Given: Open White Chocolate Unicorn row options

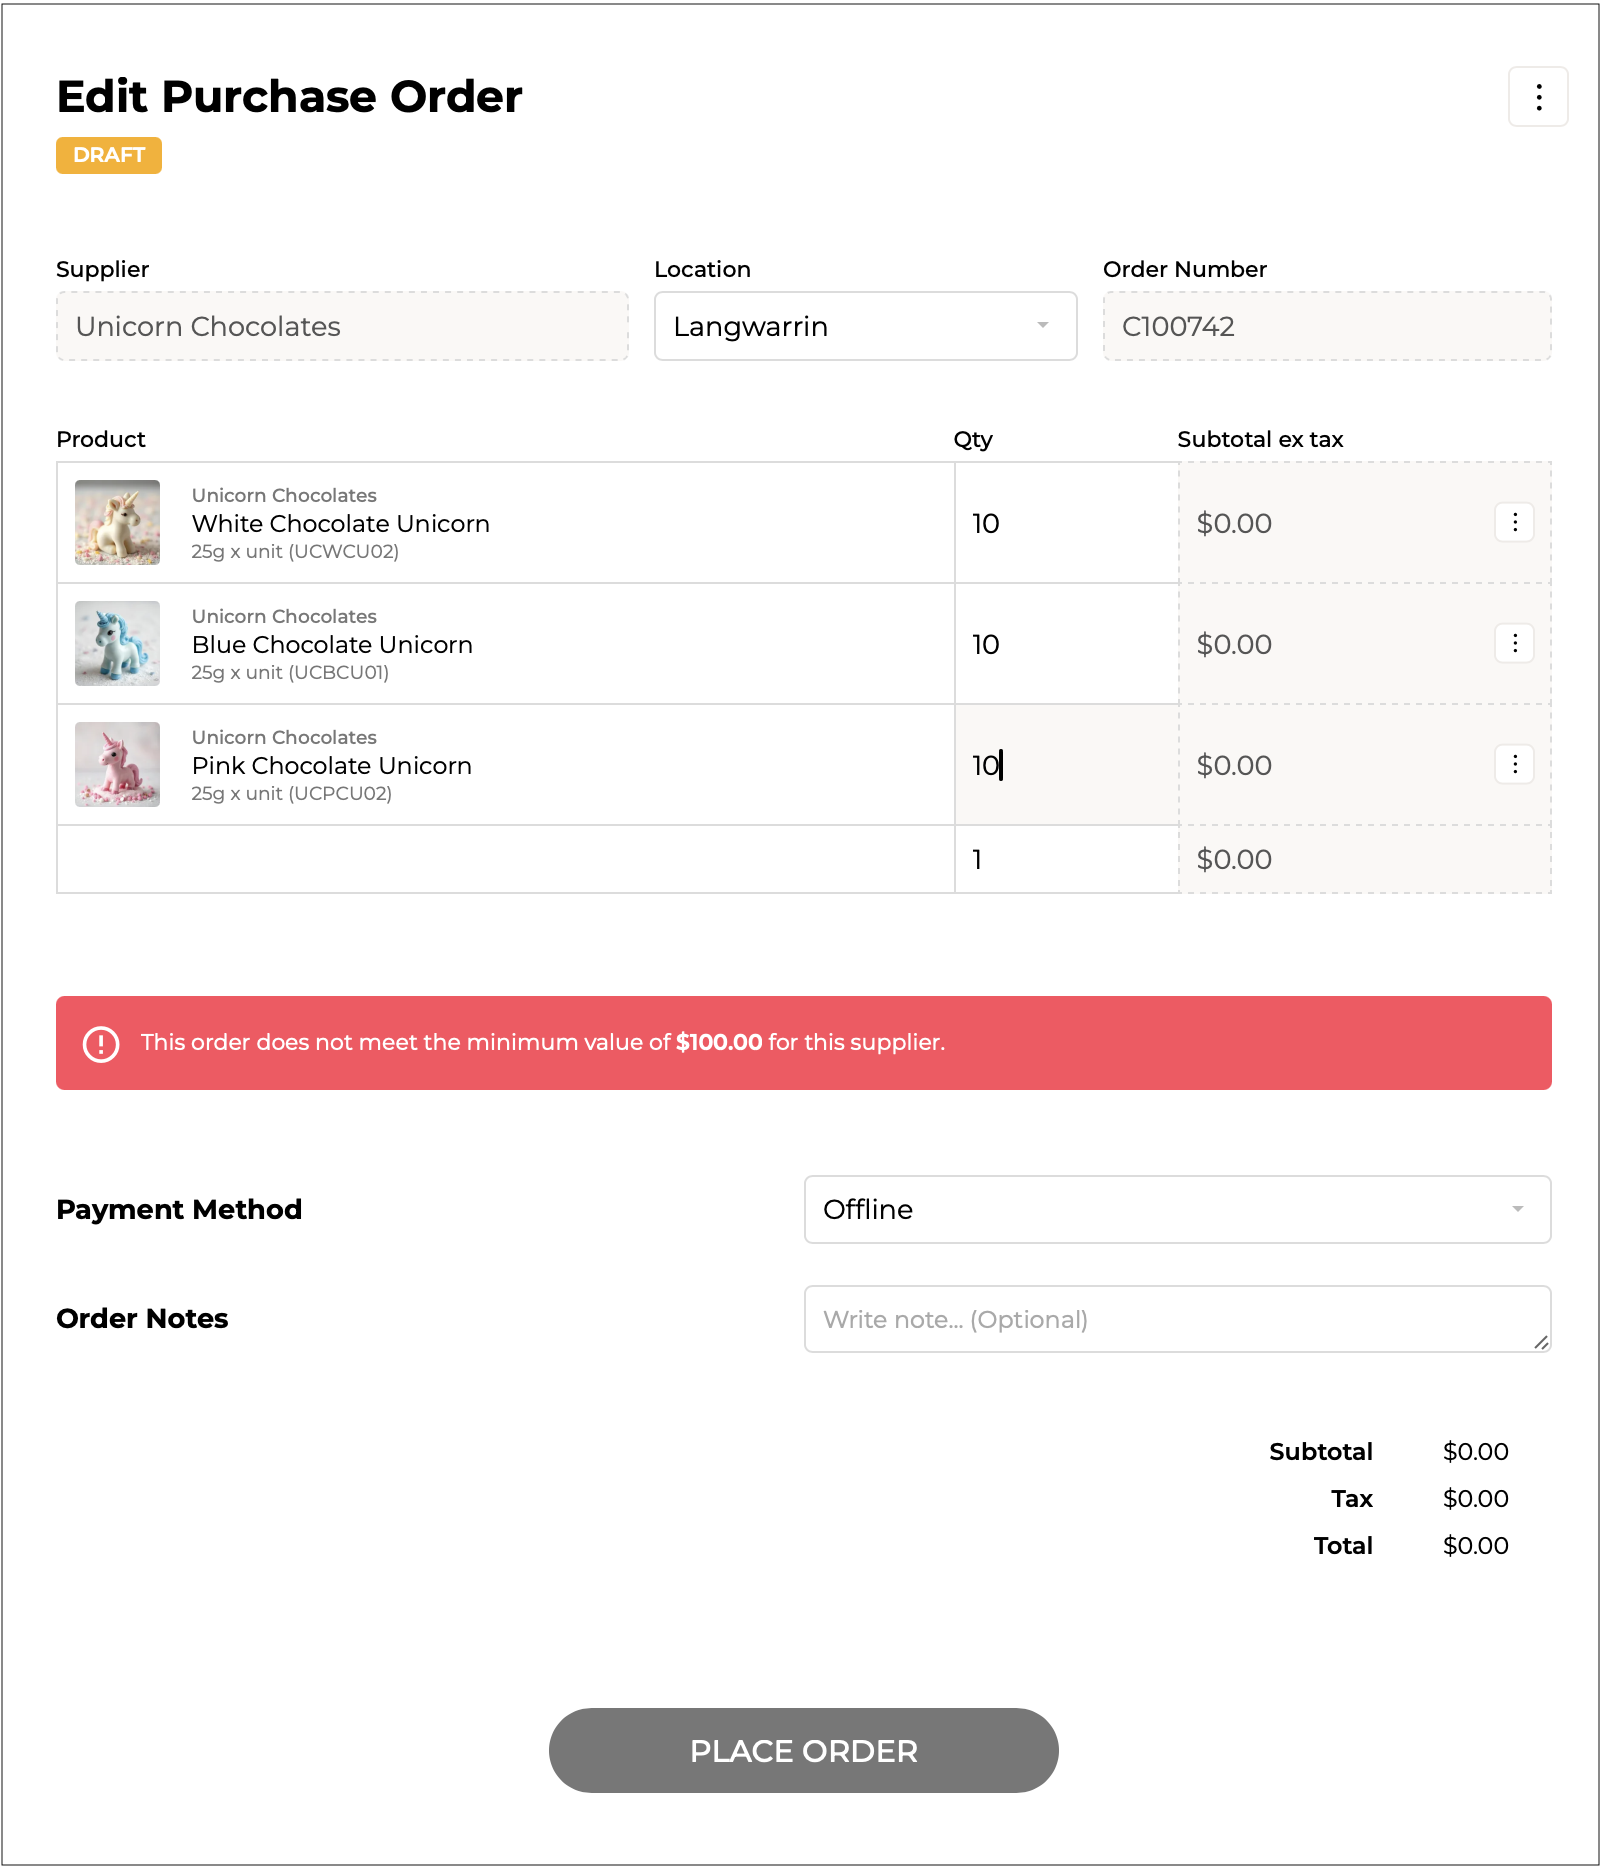Looking at the screenshot, I should [1515, 522].
